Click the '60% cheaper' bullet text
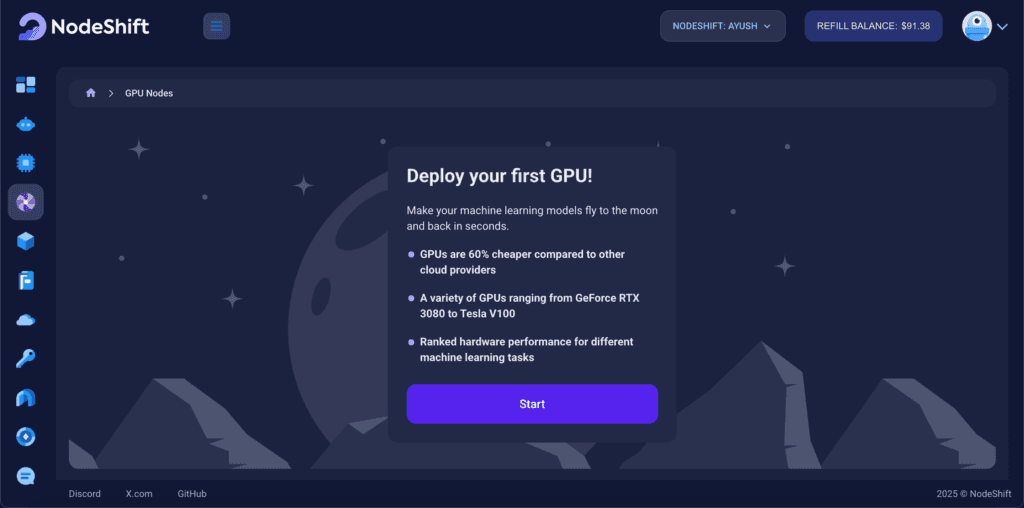1024x508 pixels. 522,262
